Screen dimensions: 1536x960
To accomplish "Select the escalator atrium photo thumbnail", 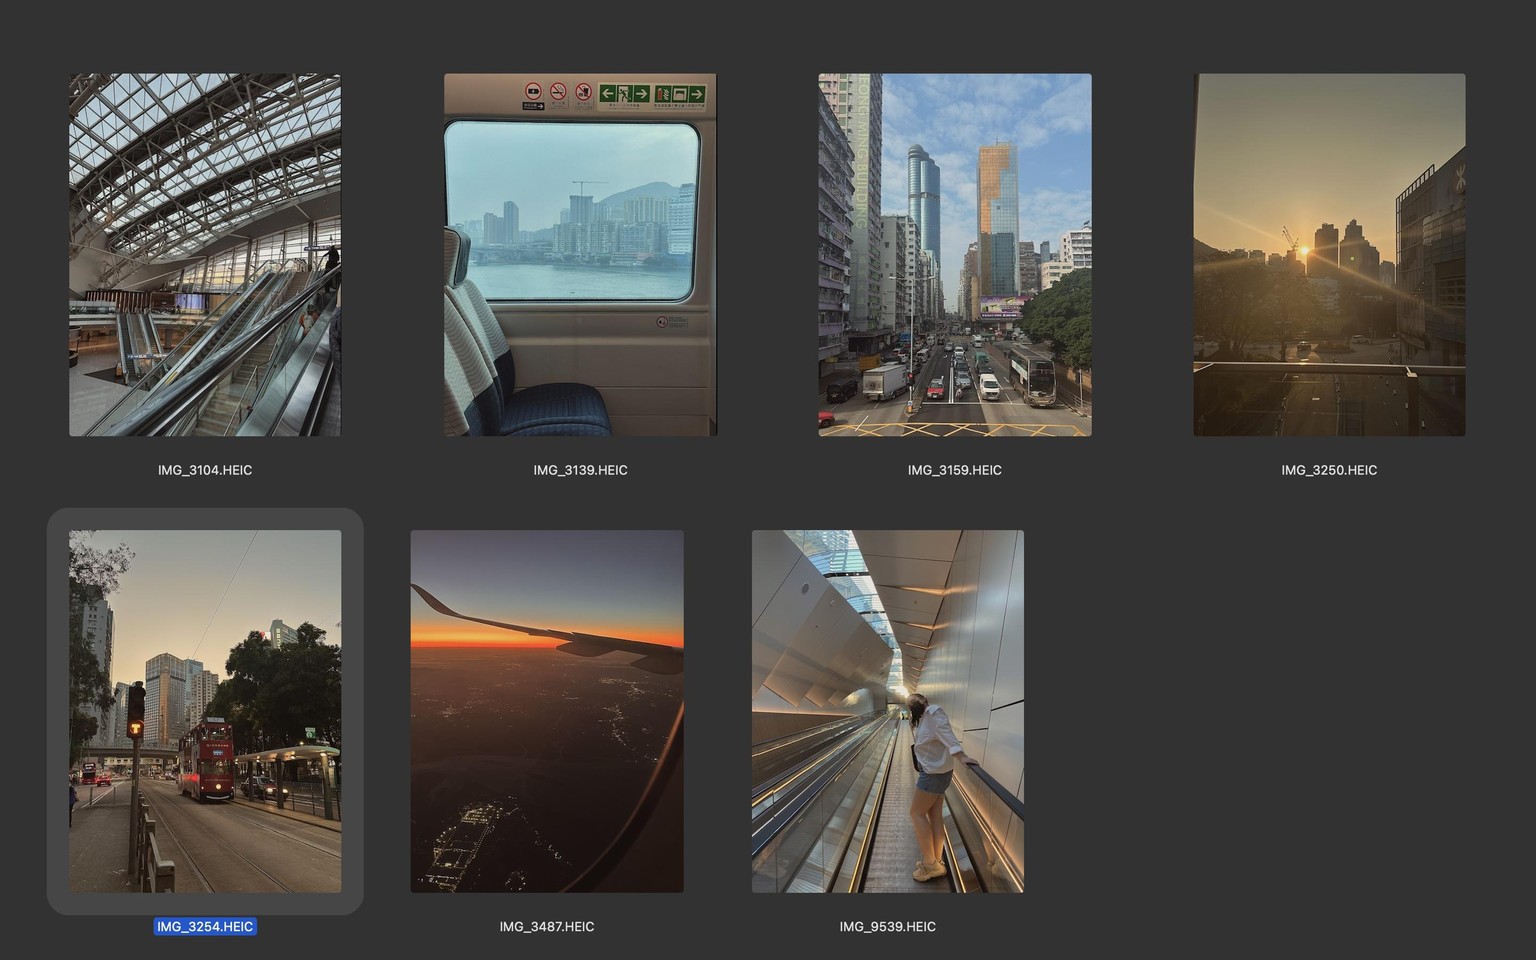I will (205, 255).
